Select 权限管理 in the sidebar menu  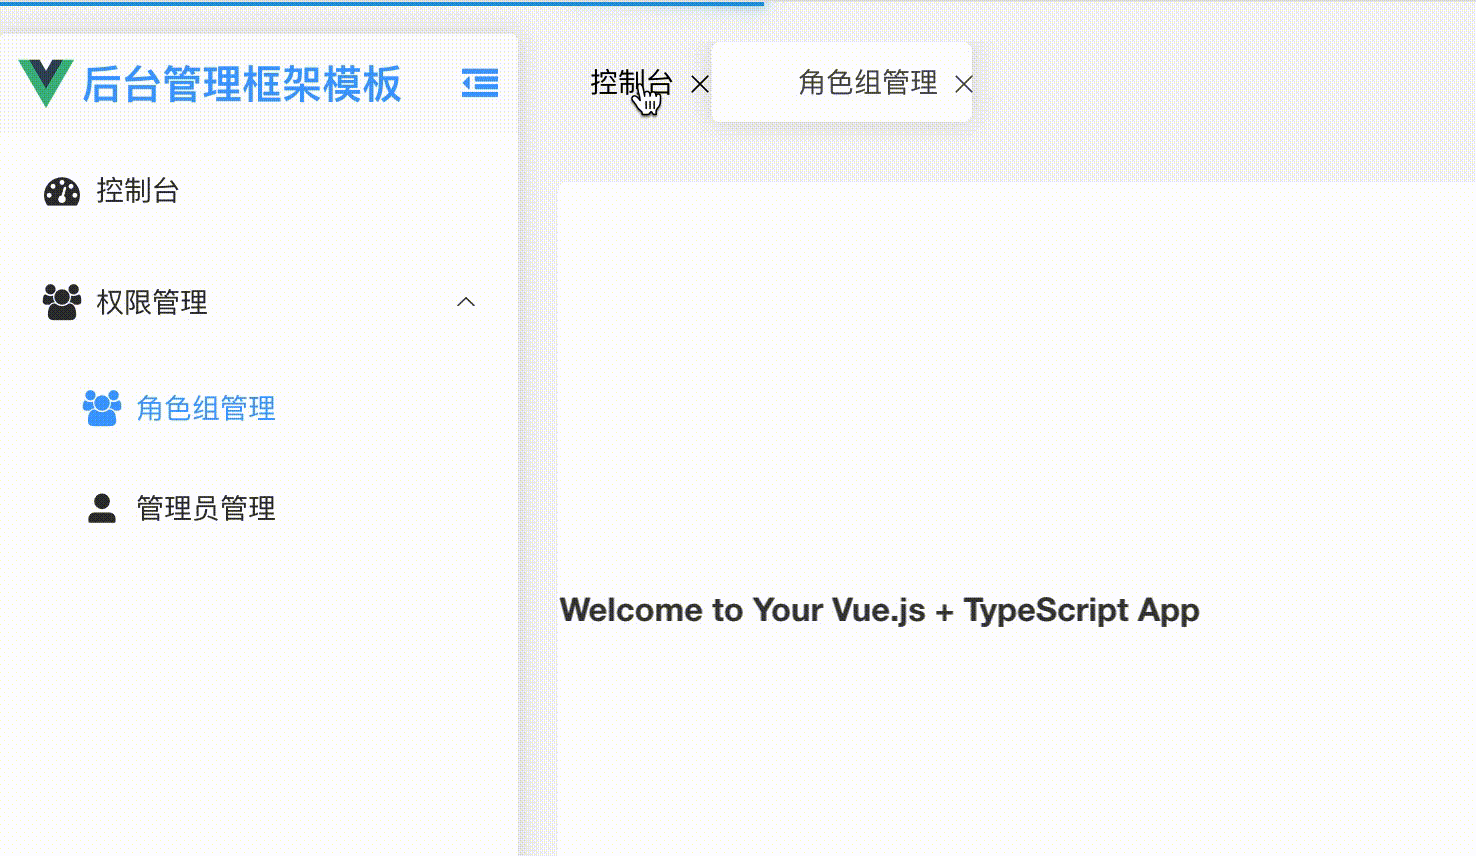click(259, 302)
